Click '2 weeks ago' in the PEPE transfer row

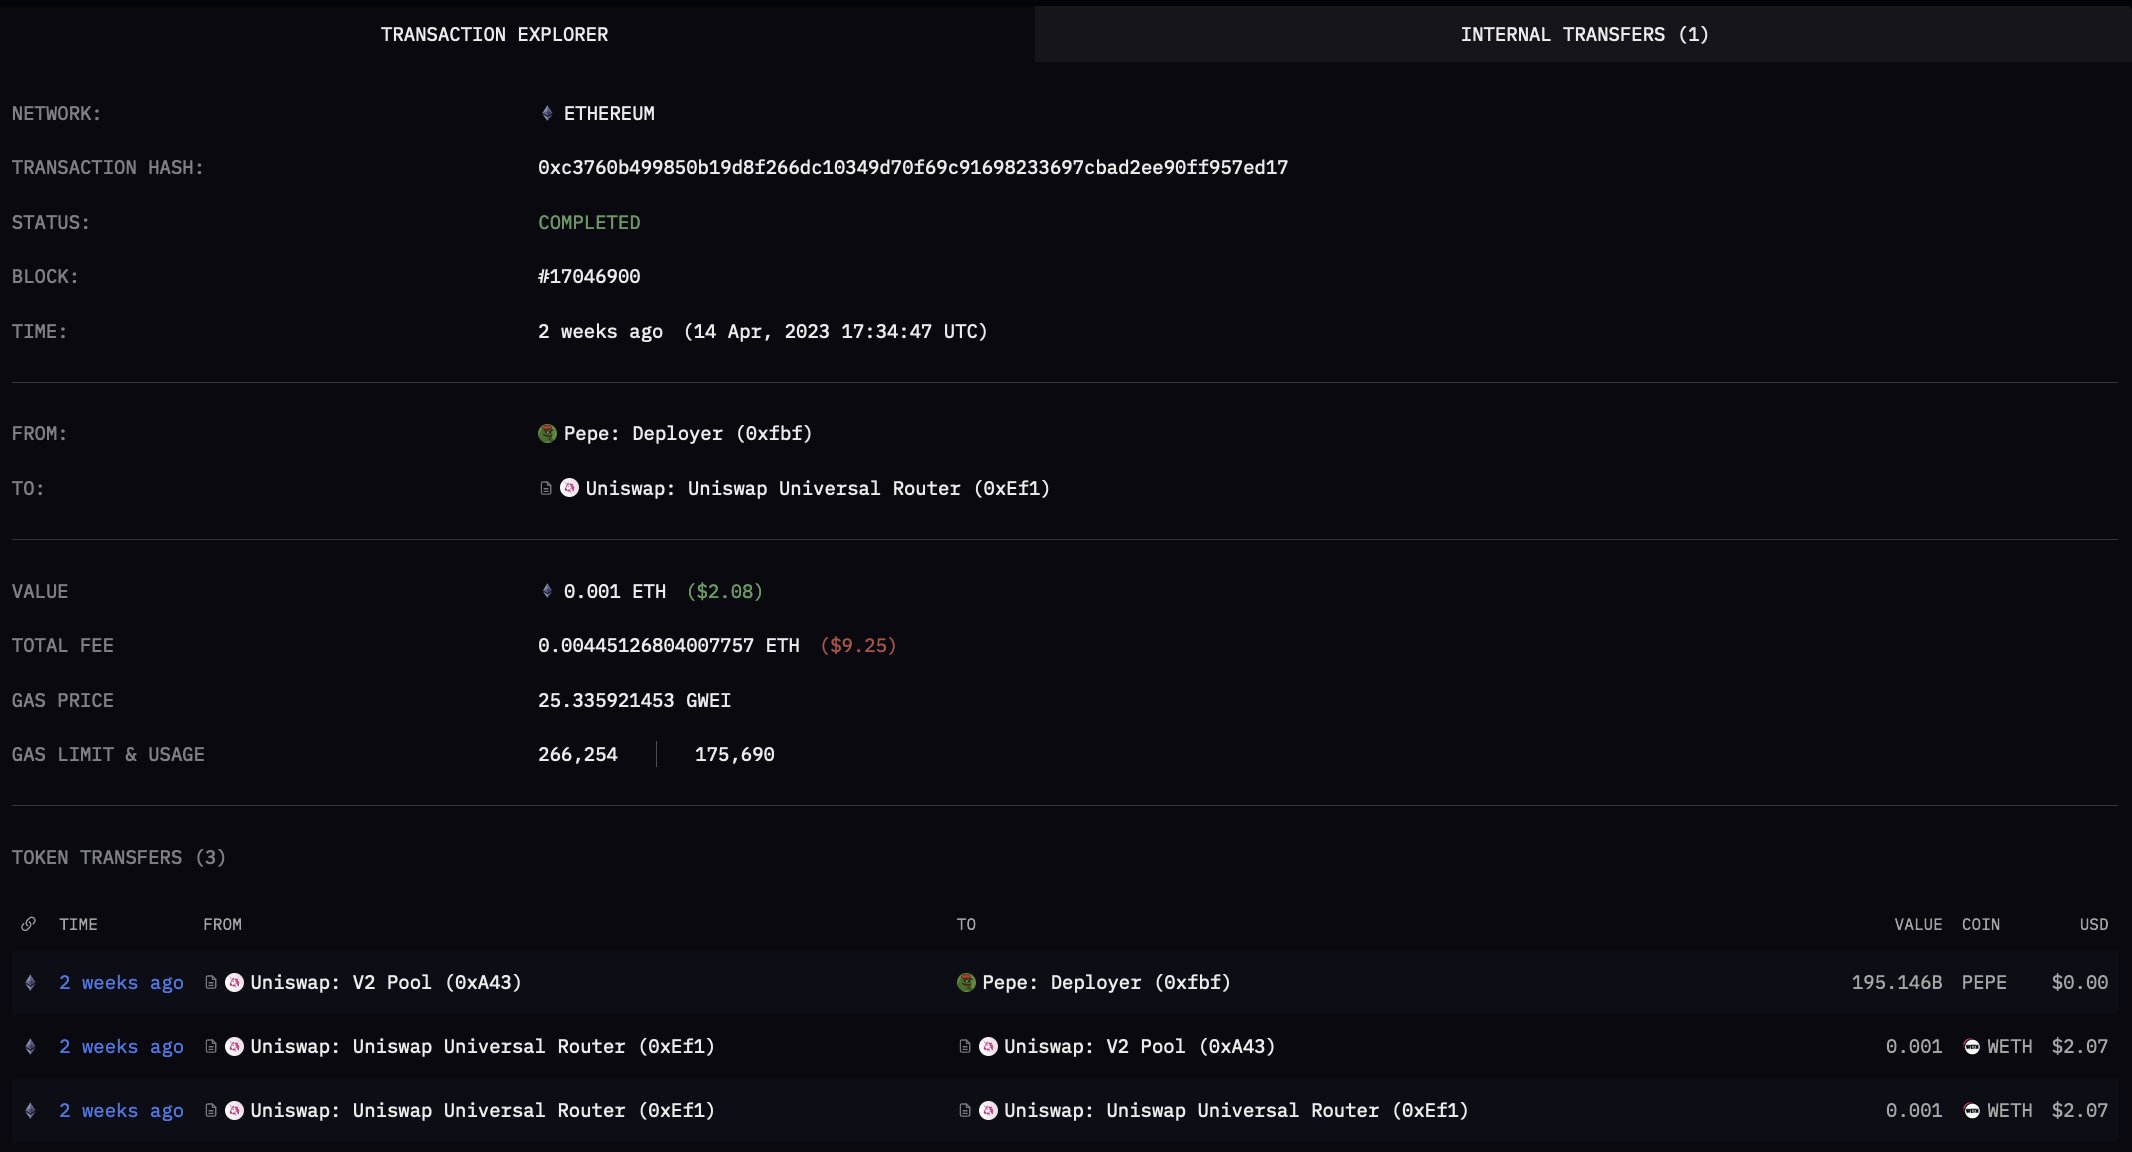coord(121,982)
